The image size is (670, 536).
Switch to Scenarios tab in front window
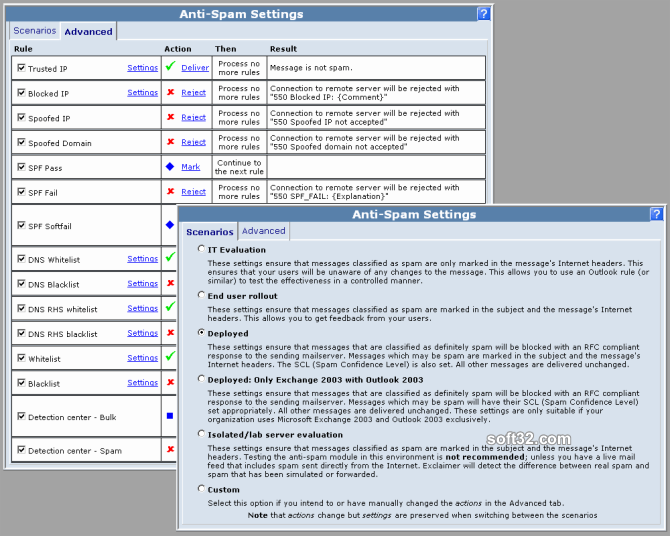(x=209, y=232)
